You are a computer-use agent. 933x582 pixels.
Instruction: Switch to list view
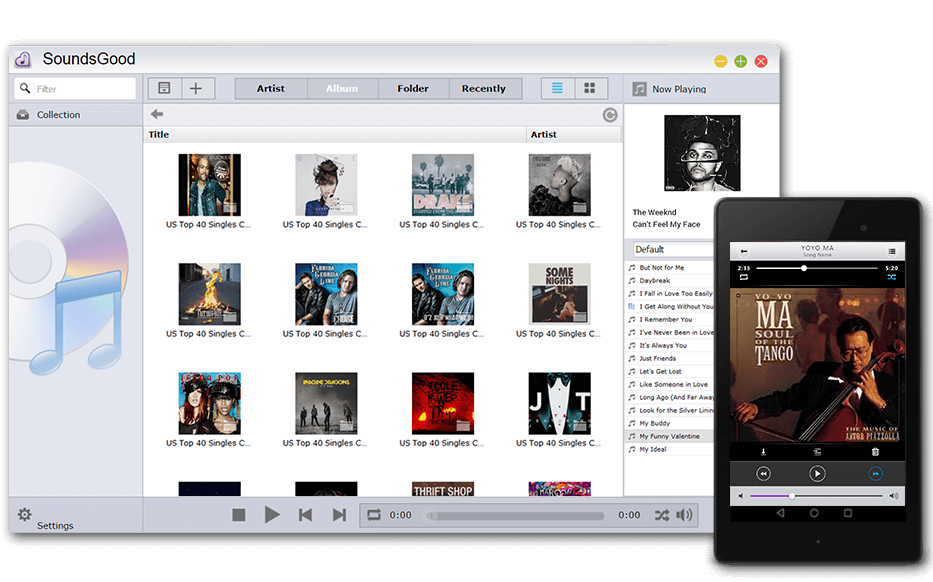pos(558,89)
